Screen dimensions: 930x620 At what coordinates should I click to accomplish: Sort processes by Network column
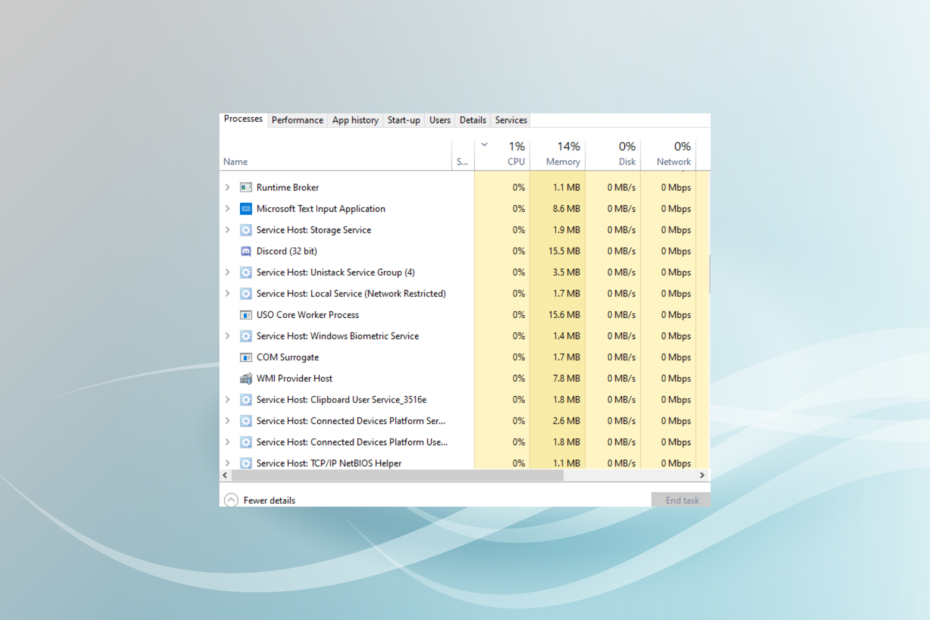pyautogui.click(x=668, y=155)
